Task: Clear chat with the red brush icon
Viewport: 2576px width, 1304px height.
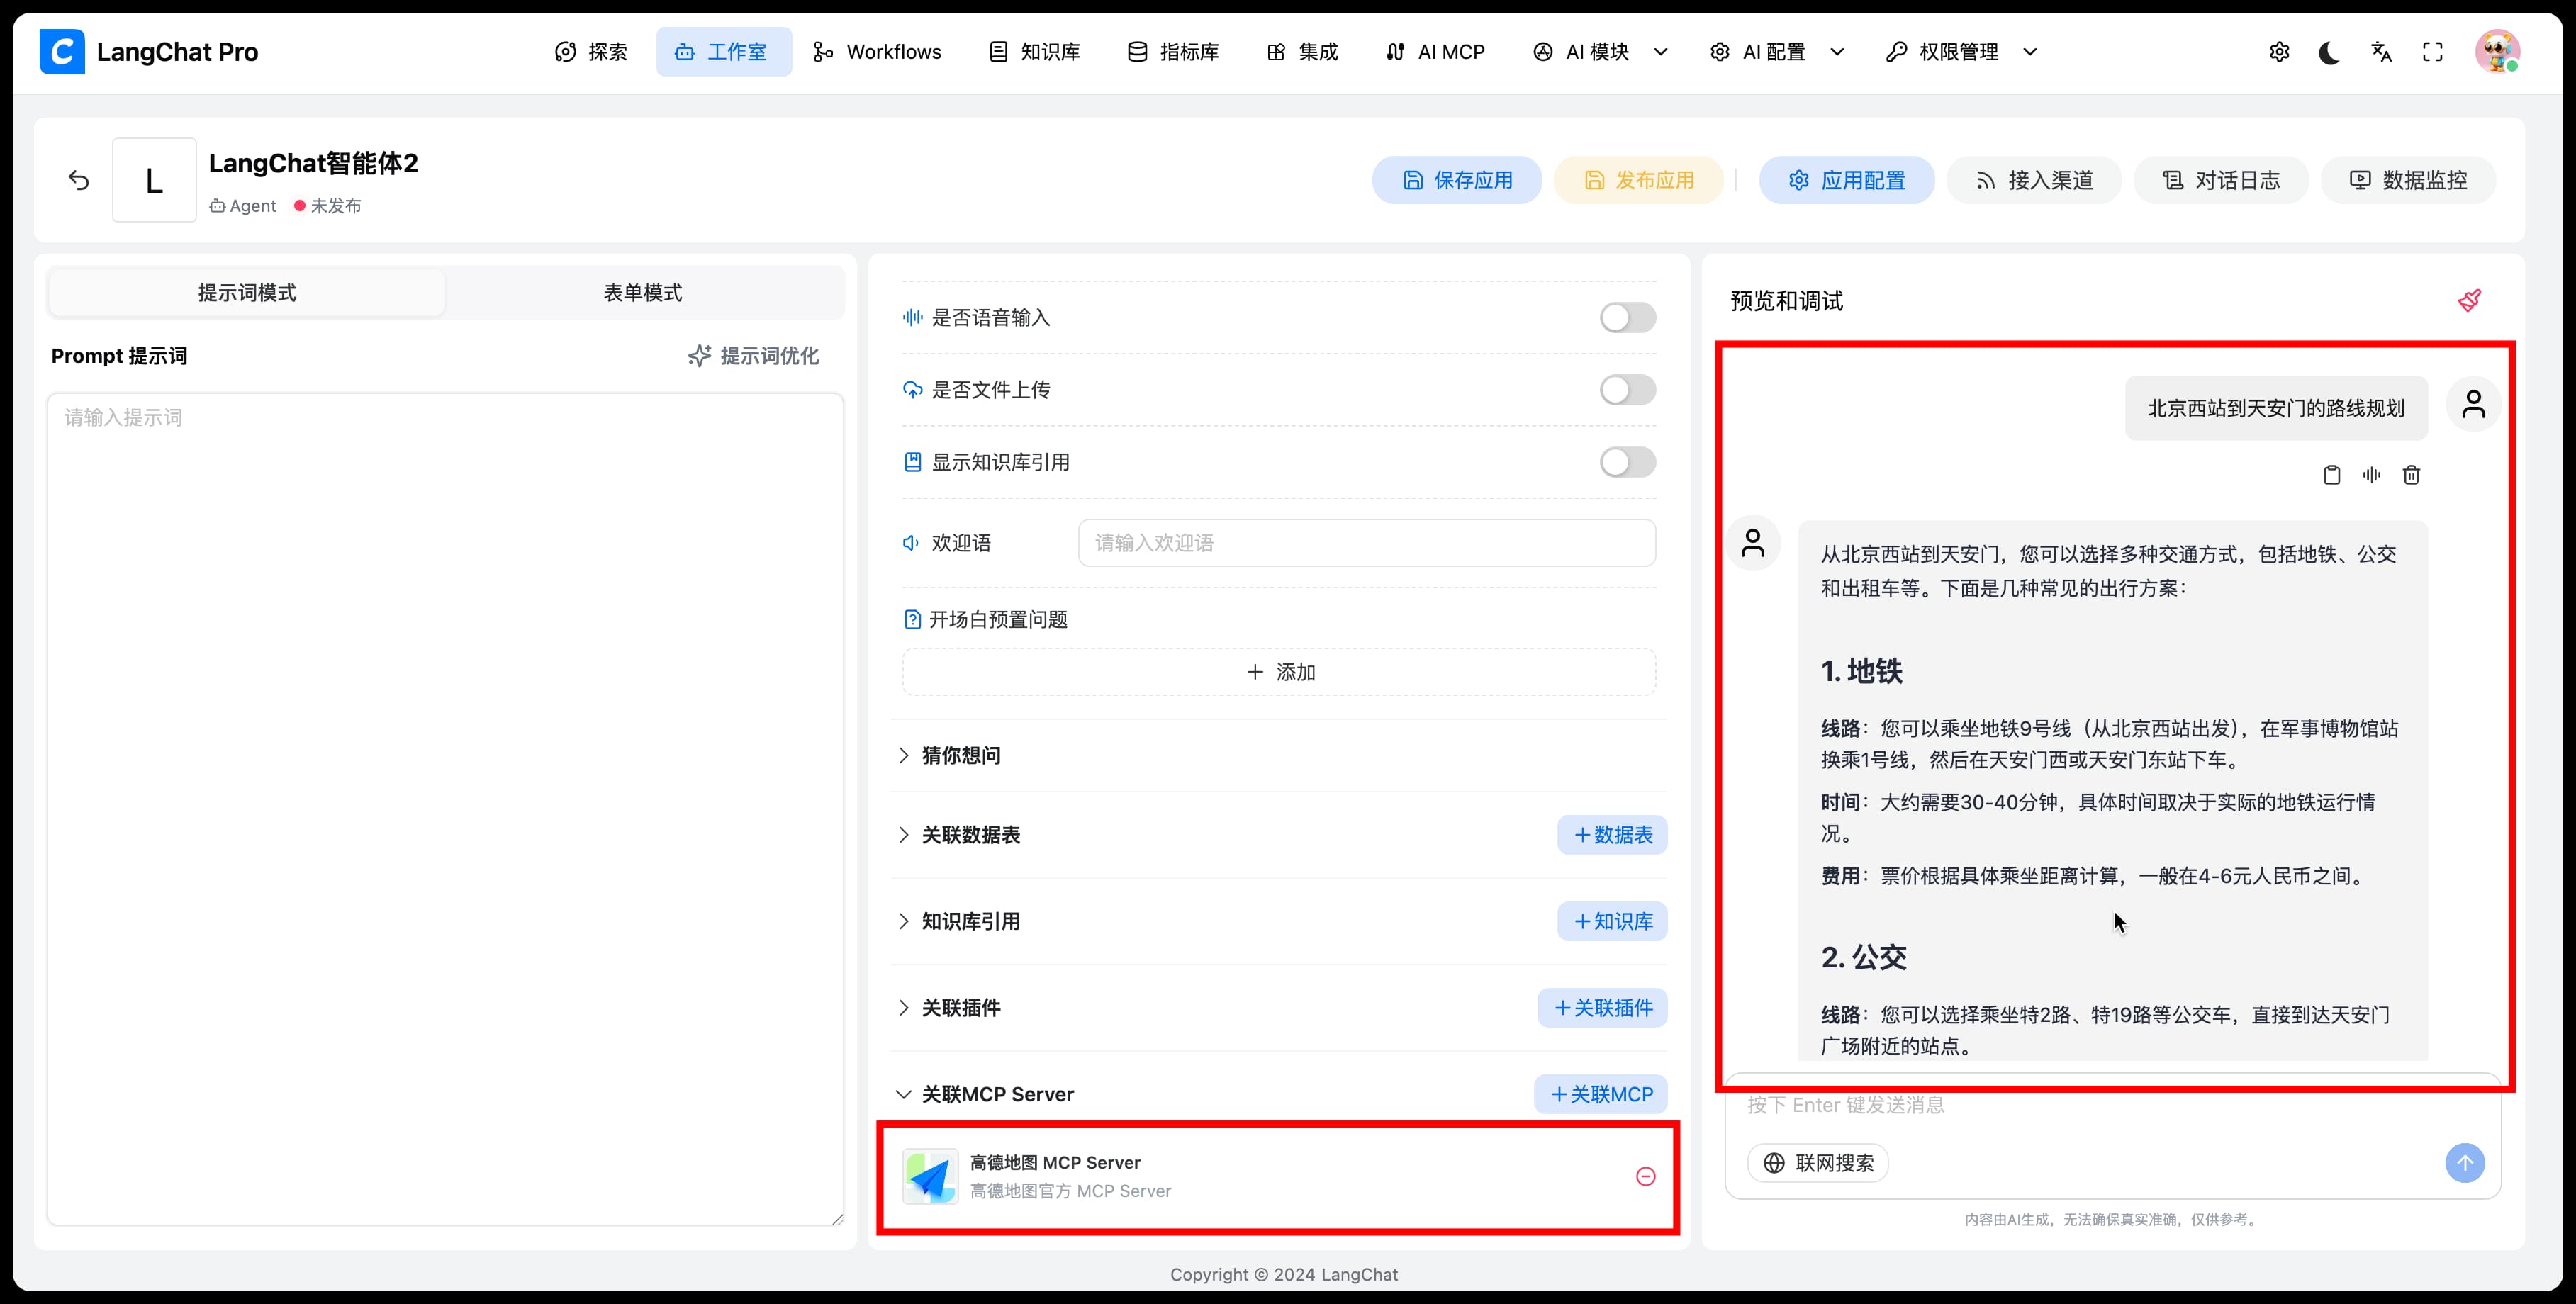Action: [x=2469, y=300]
